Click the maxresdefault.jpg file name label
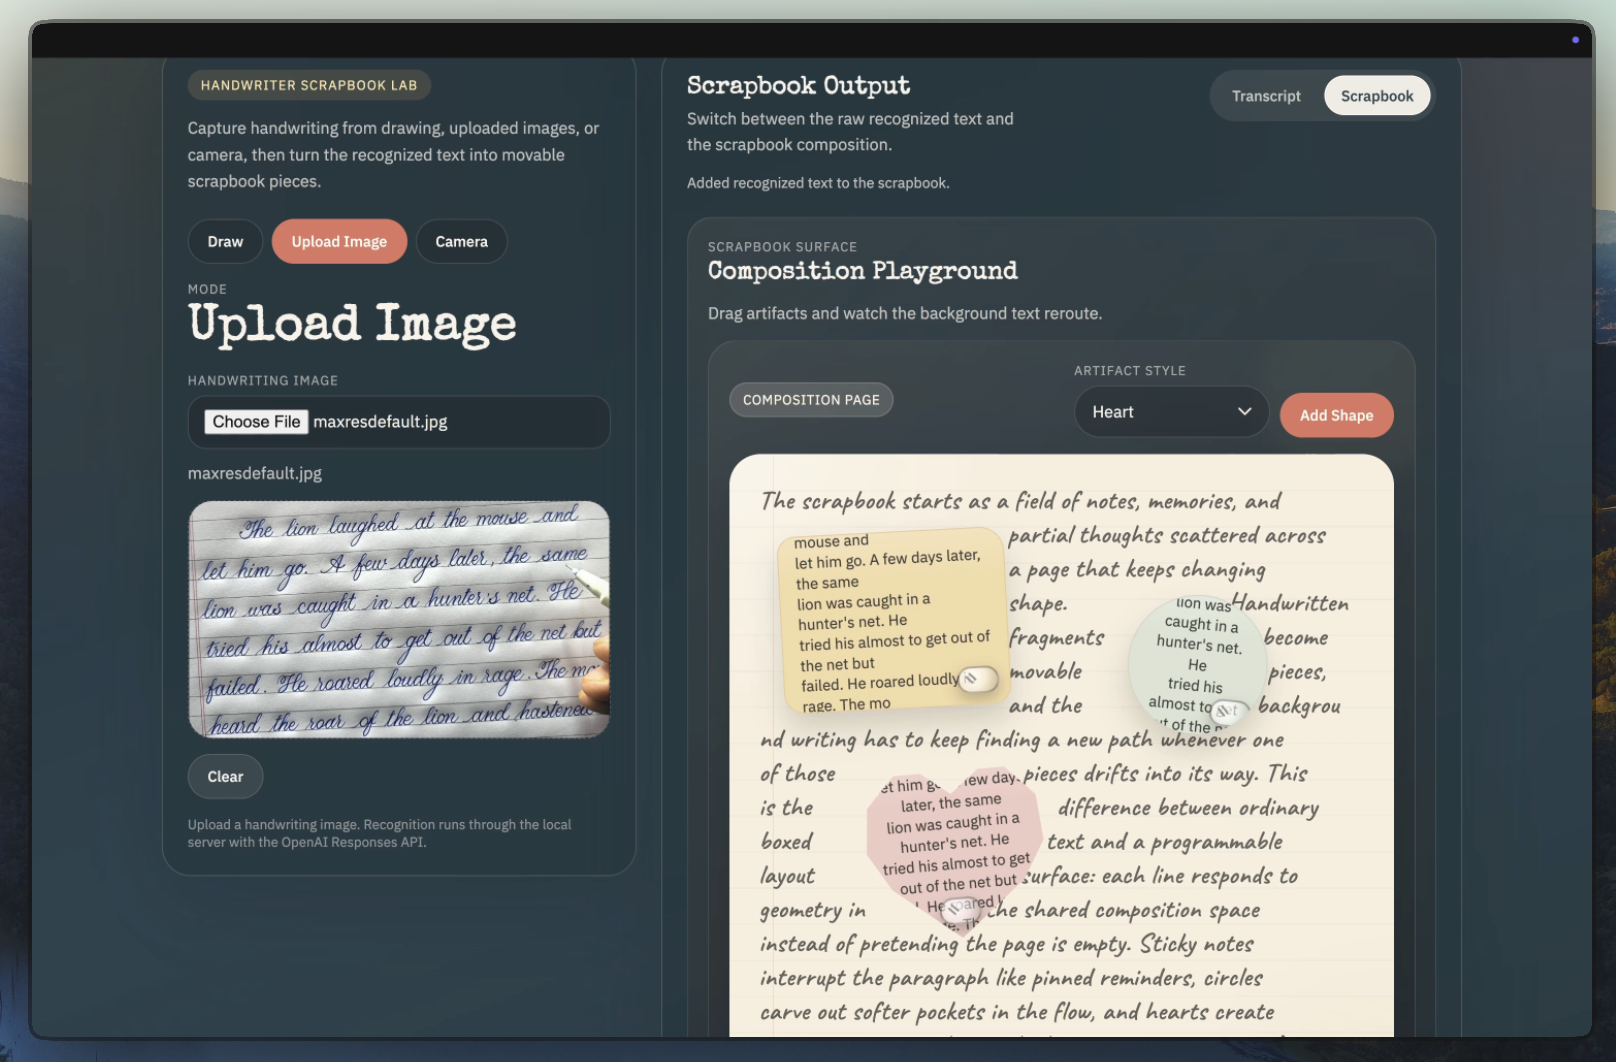Screen dimensions: 1616x1062 point(254,472)
